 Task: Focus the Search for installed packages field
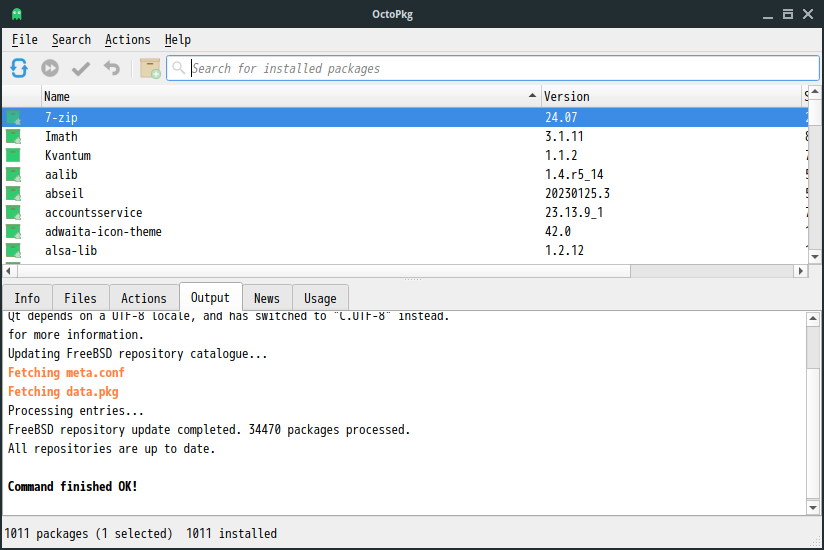492,68
